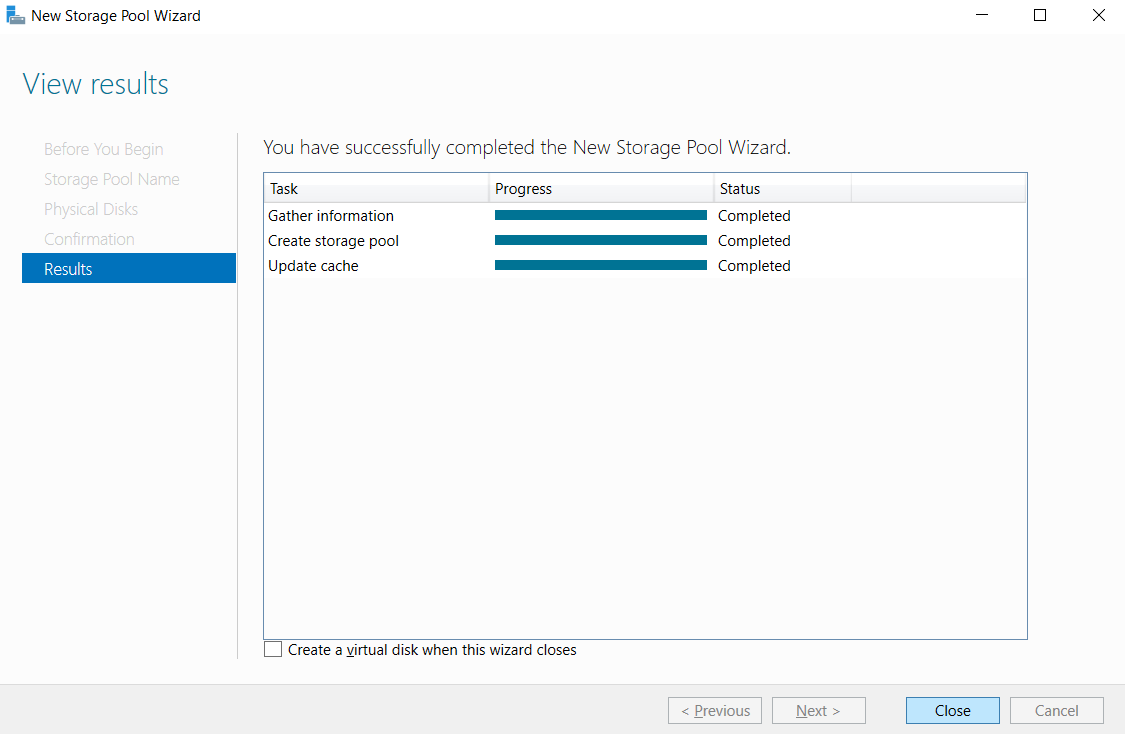Screen dimensions: 1125x734
Task: Click the Progress column header
Action: click(x=601, y=189)
